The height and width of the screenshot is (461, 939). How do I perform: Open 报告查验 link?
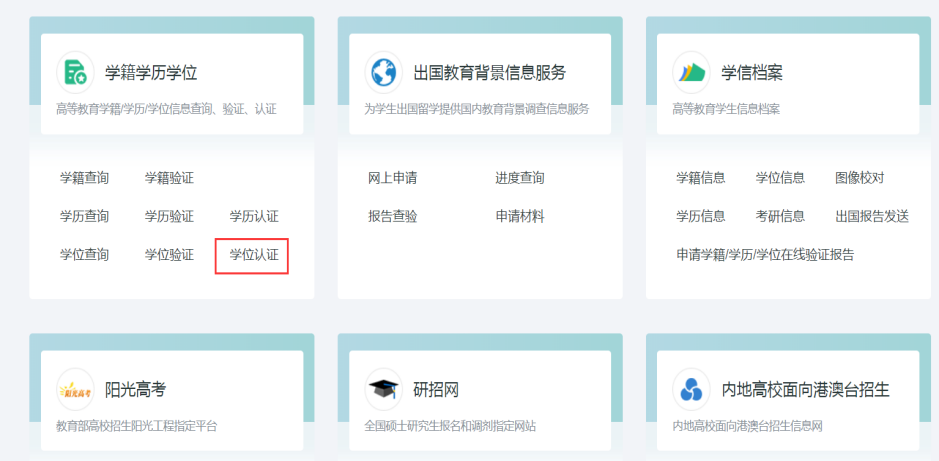tap(392, 216)
